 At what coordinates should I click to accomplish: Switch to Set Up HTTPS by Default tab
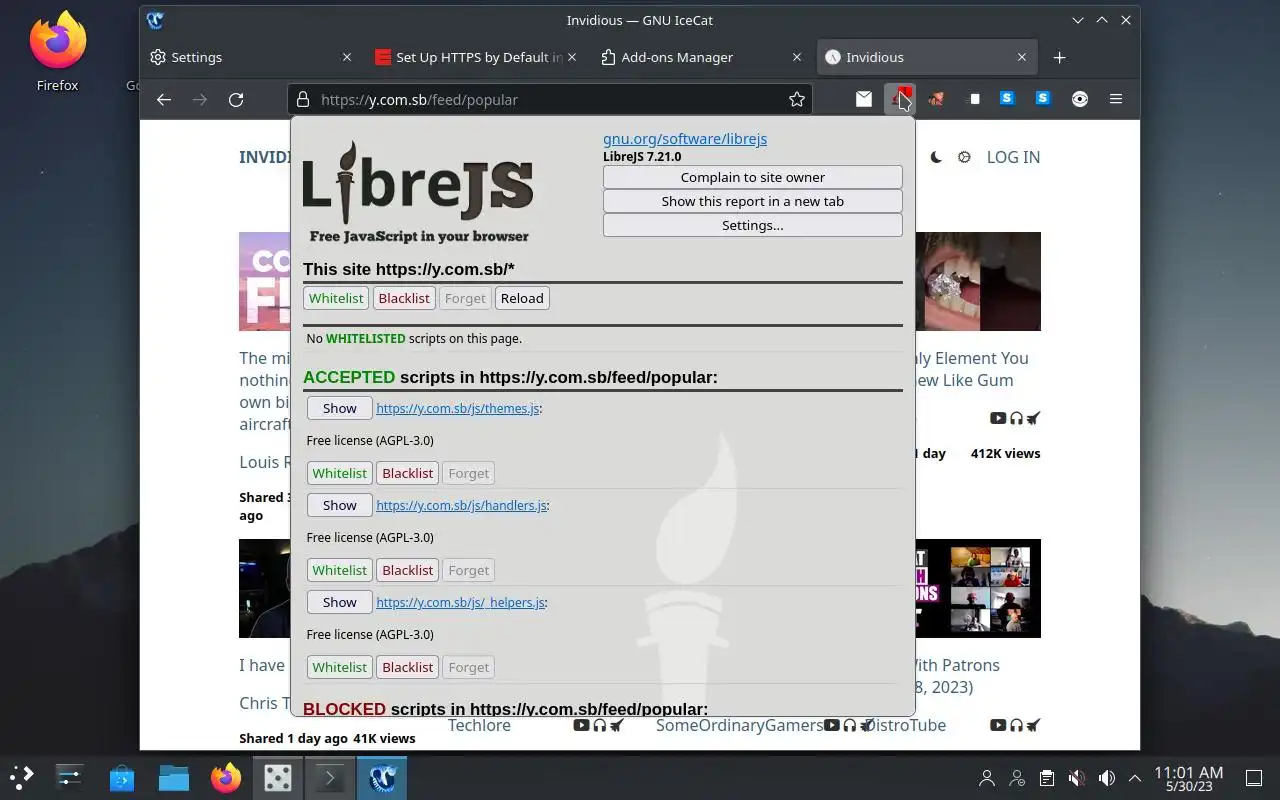(476, 57)
